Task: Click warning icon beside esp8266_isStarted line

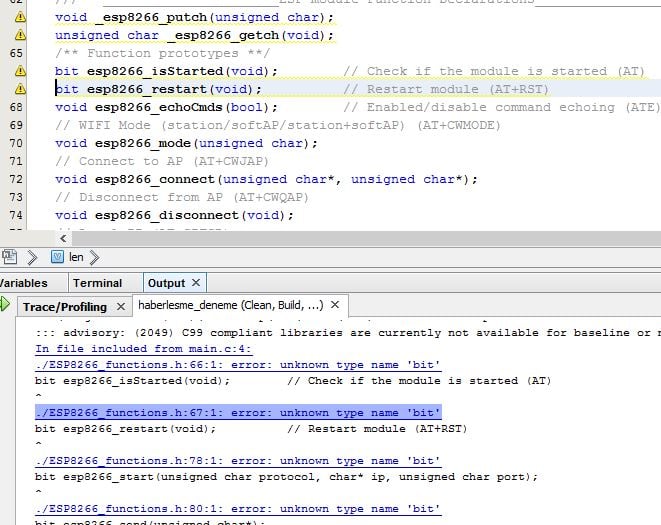Action: click(x=19, y=71)
